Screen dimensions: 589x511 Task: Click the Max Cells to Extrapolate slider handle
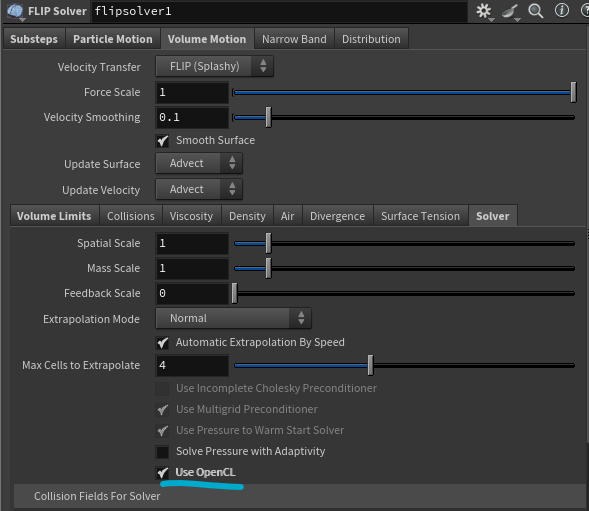point(370,365)
